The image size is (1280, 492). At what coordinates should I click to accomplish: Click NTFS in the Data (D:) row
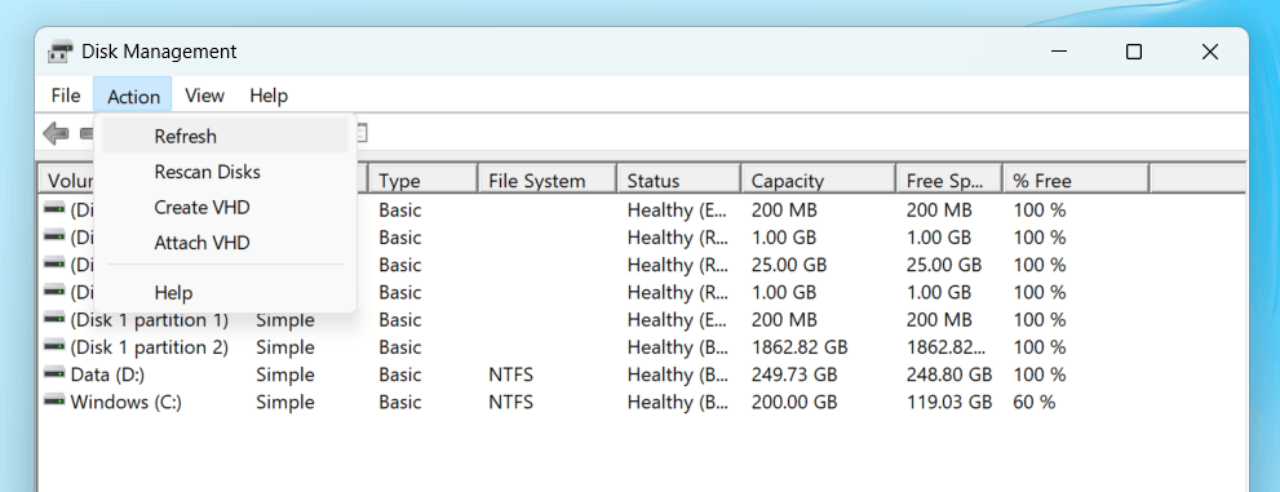[x=511, y=375]
